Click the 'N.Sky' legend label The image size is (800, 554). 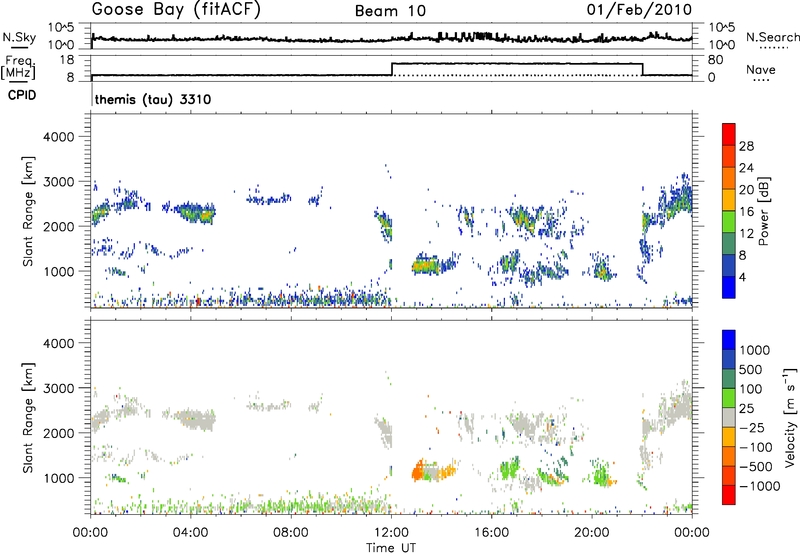click(x=19, y=37)
